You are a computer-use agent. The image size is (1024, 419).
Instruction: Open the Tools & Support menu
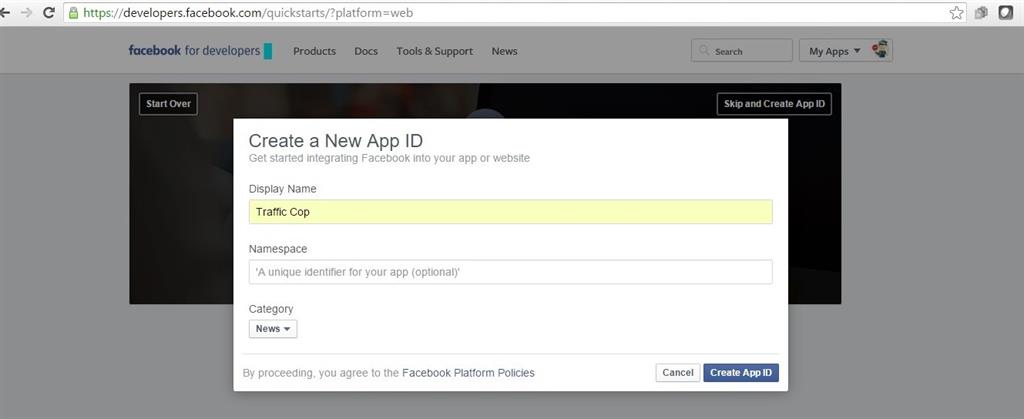click(x=434, y=51)
